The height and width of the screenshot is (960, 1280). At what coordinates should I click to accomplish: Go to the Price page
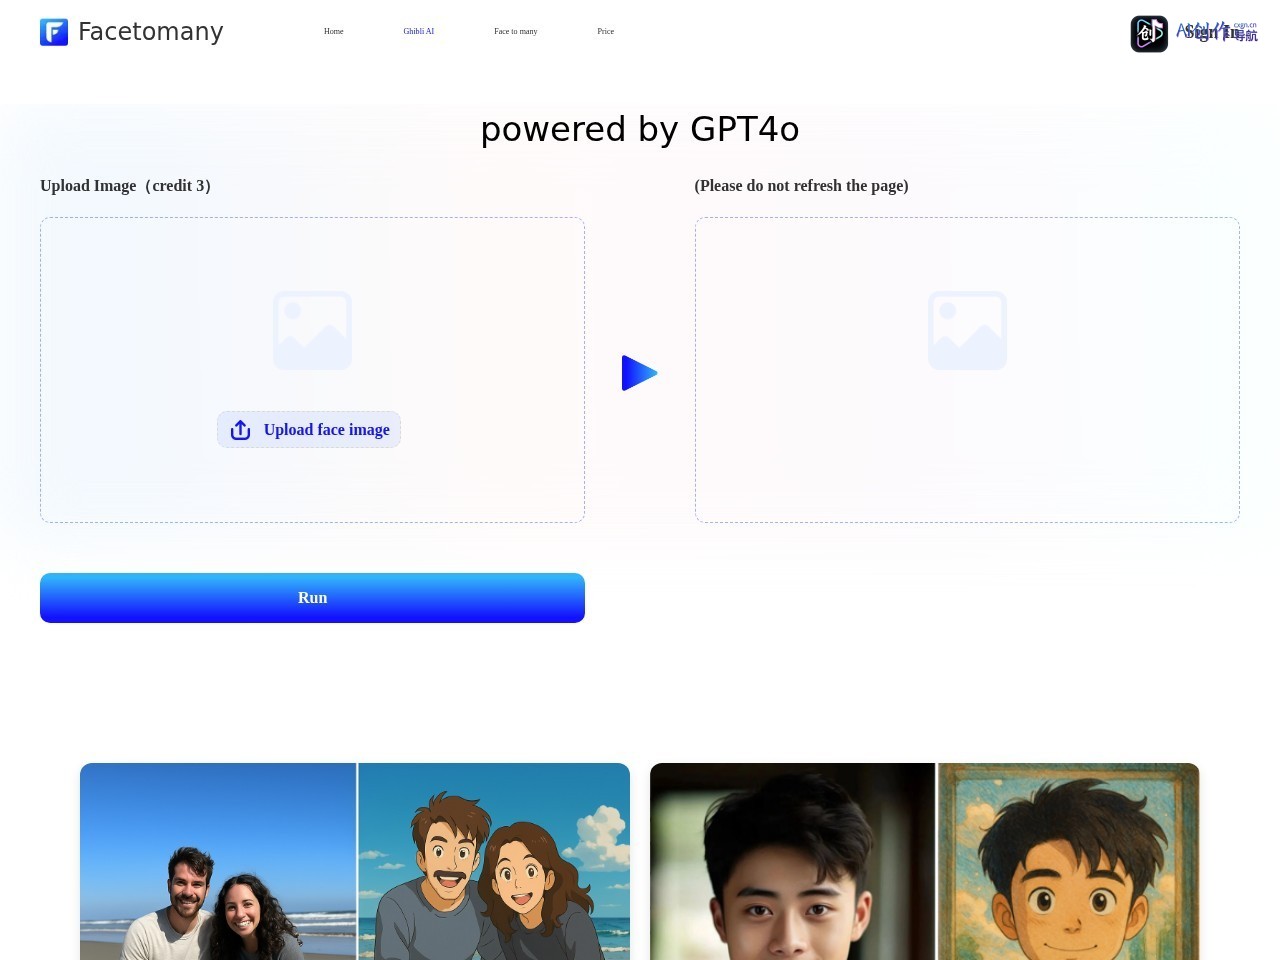point(606,31)
